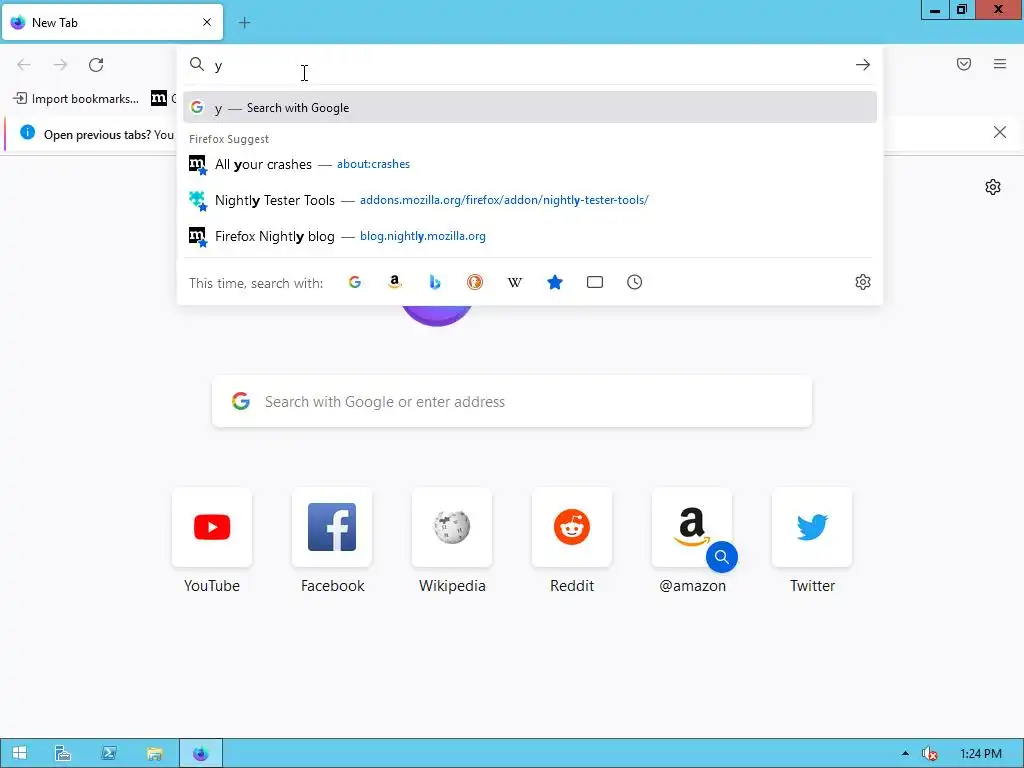Screen dimensions: 1024x768
Task: Open Firefox Nightly blog suggestion
Action: [x=530, y=236]
